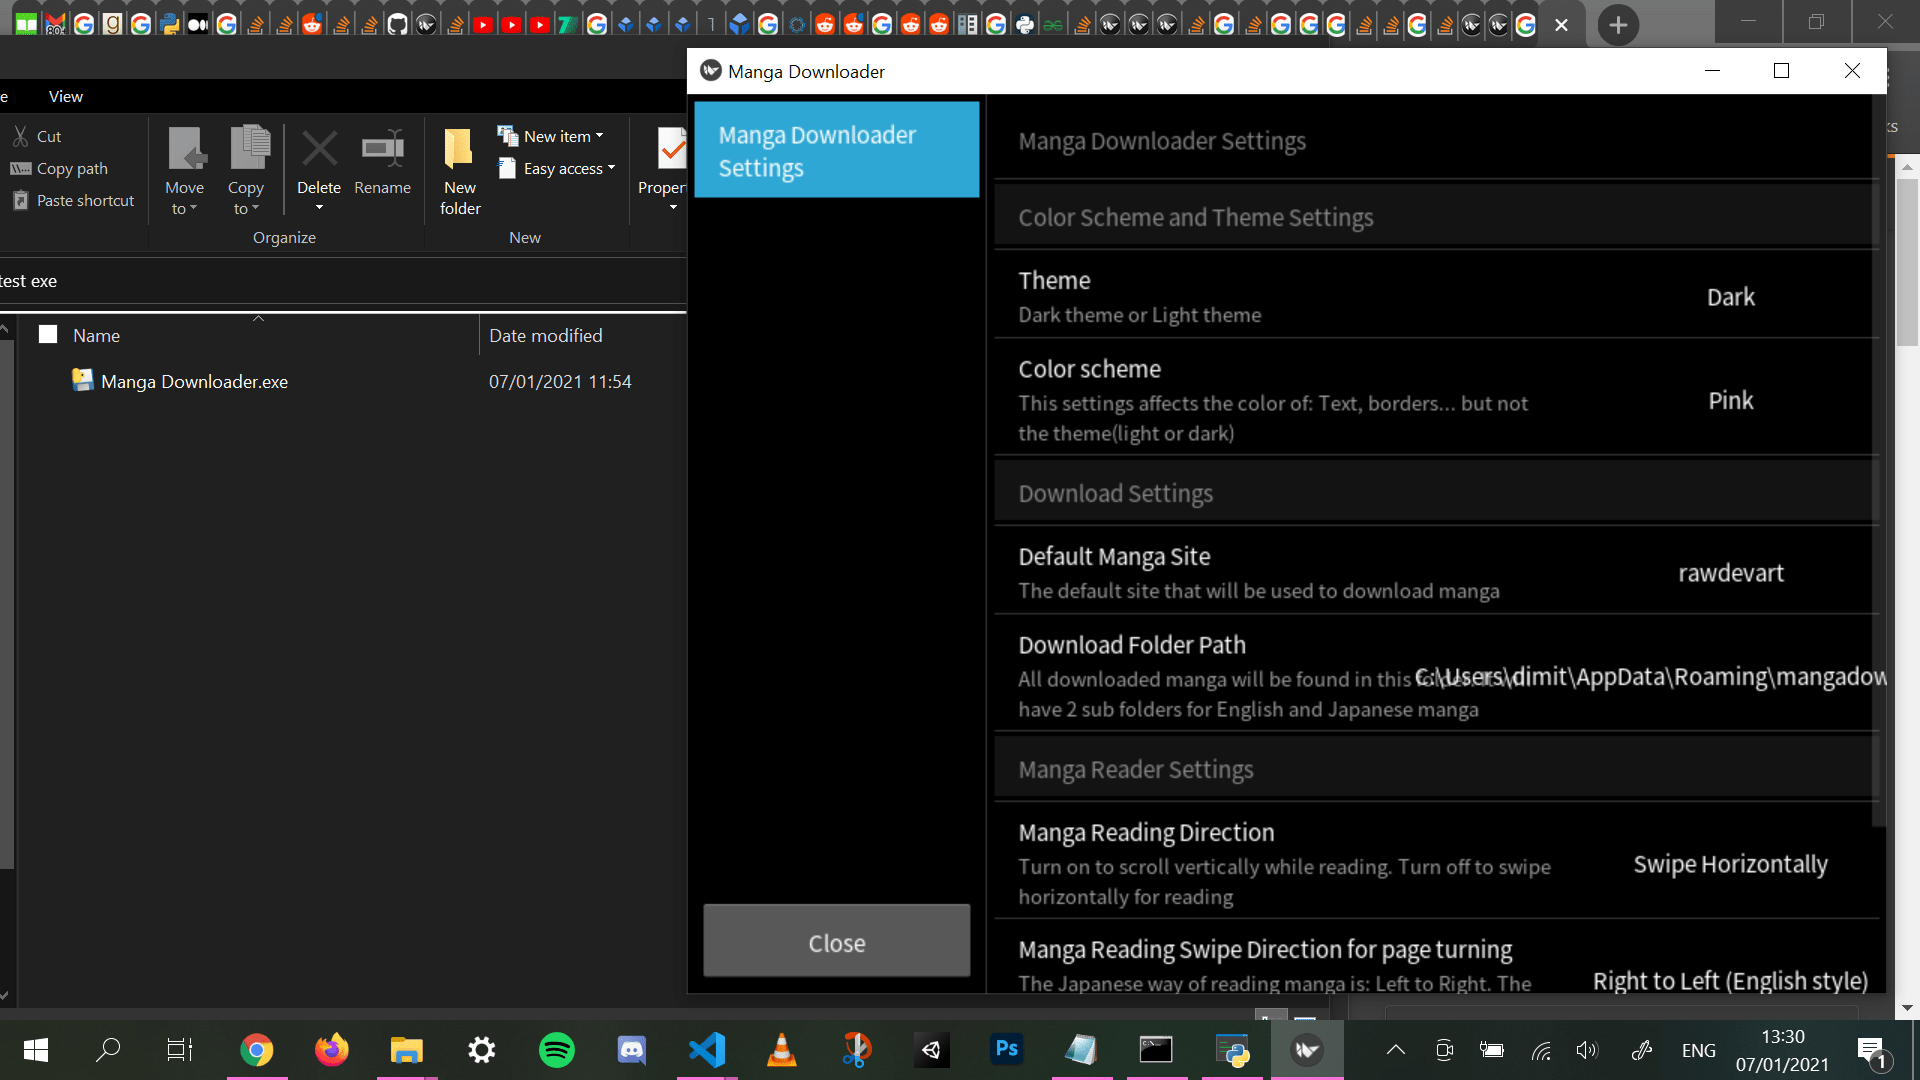1920x1080 pixels.
Task: Toggle the select-all checkbox beside Name
Action: 48,335
